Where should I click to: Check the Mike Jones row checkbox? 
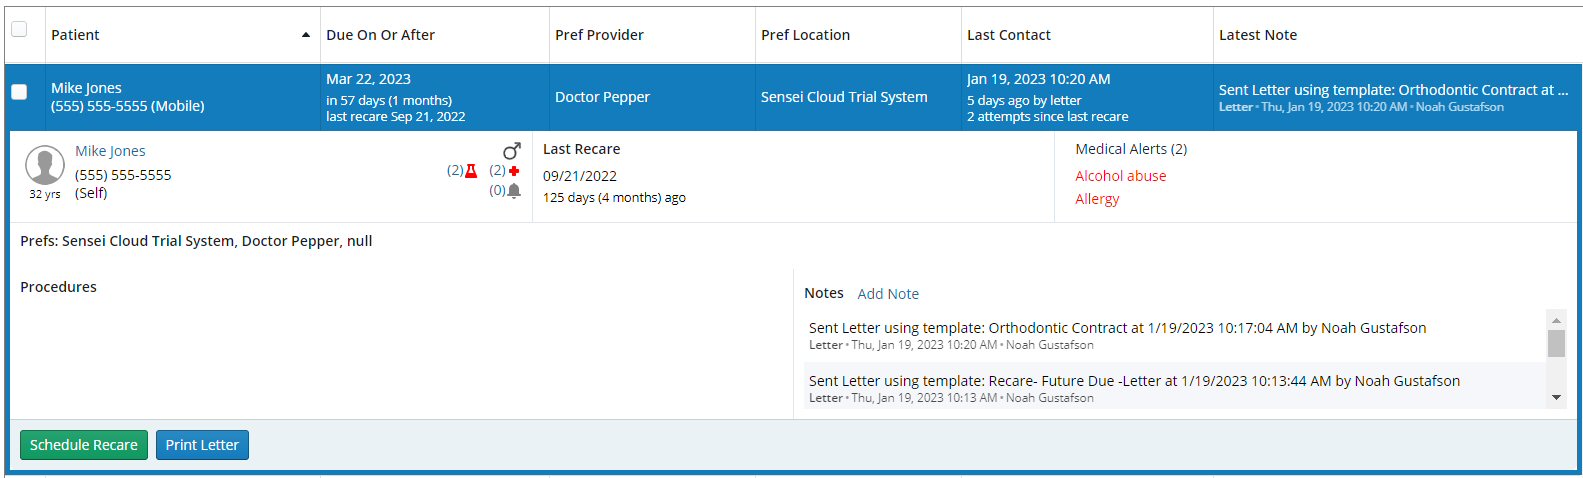tap(19, 92)
